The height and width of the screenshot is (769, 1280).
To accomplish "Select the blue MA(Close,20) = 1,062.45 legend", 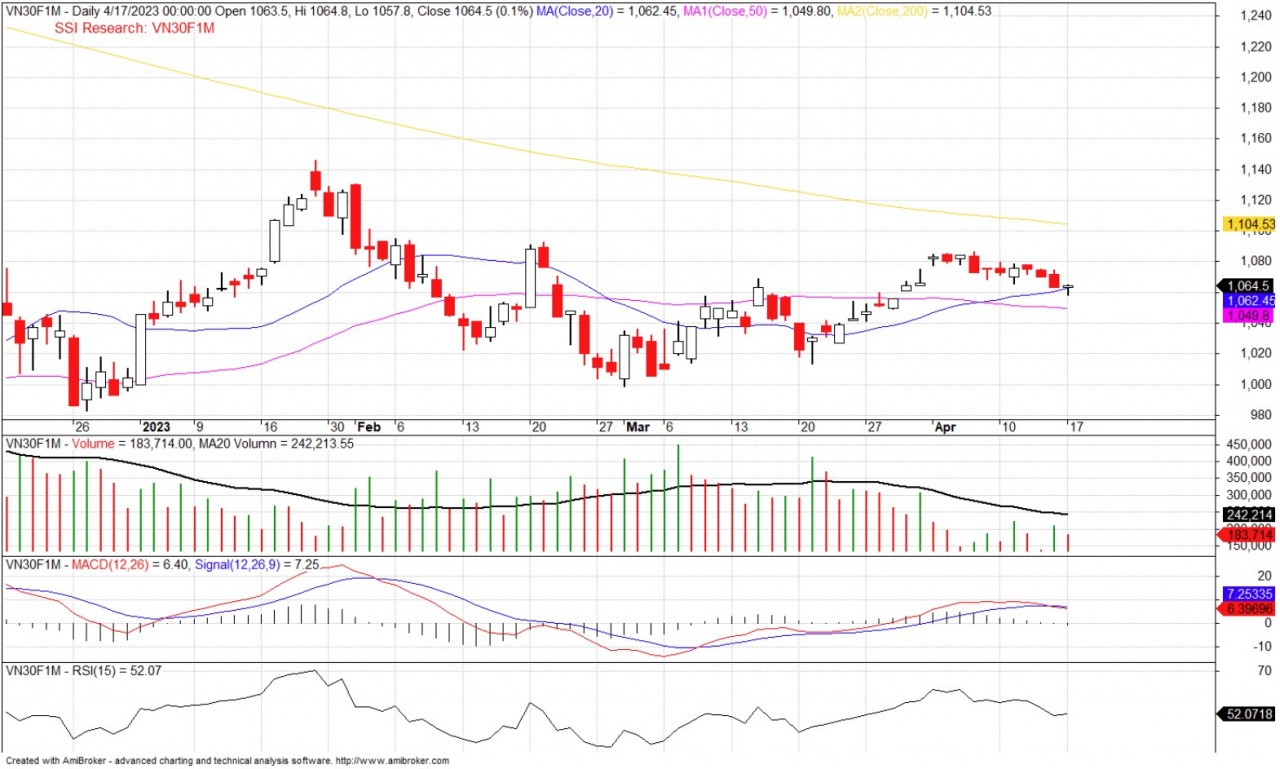I will point(605,11).
